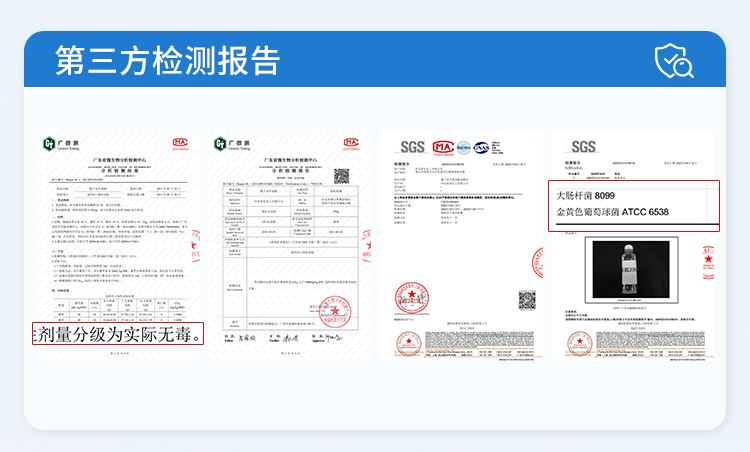This screenshot has width=750, height=452.
Task: Click the red MA mark on second report
Action: (x=351, y=143)
